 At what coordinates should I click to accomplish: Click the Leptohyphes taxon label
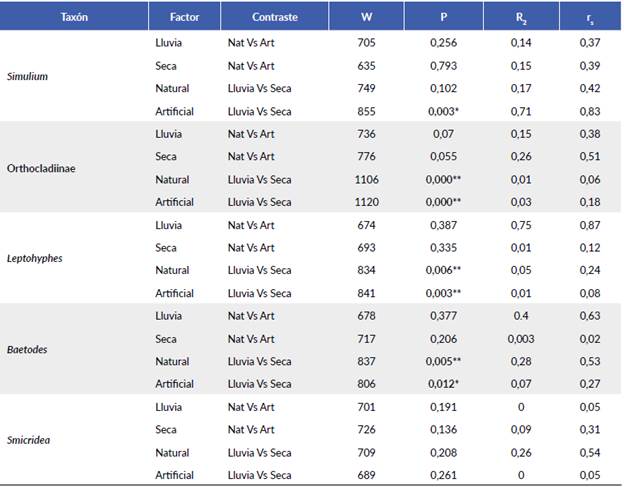(x=34, y=259)
